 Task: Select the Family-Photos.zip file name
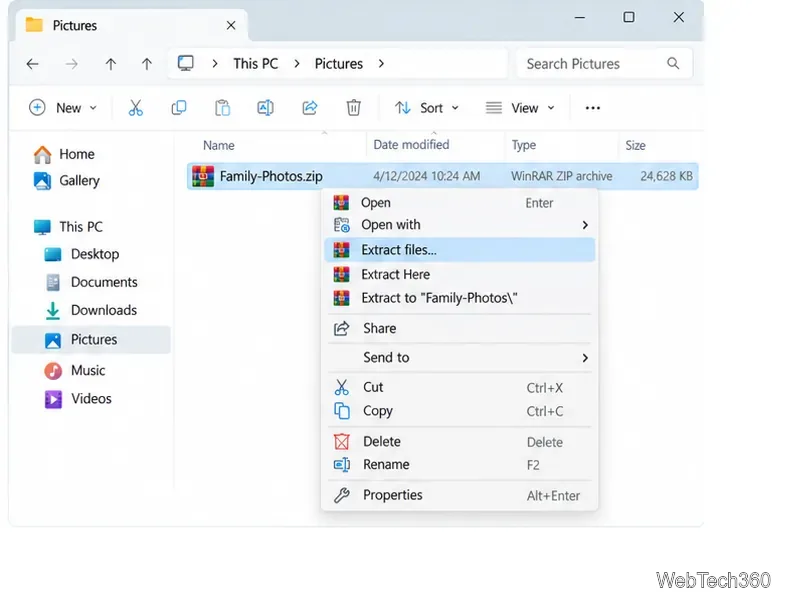pyautogui.click(x=271, y=176)
